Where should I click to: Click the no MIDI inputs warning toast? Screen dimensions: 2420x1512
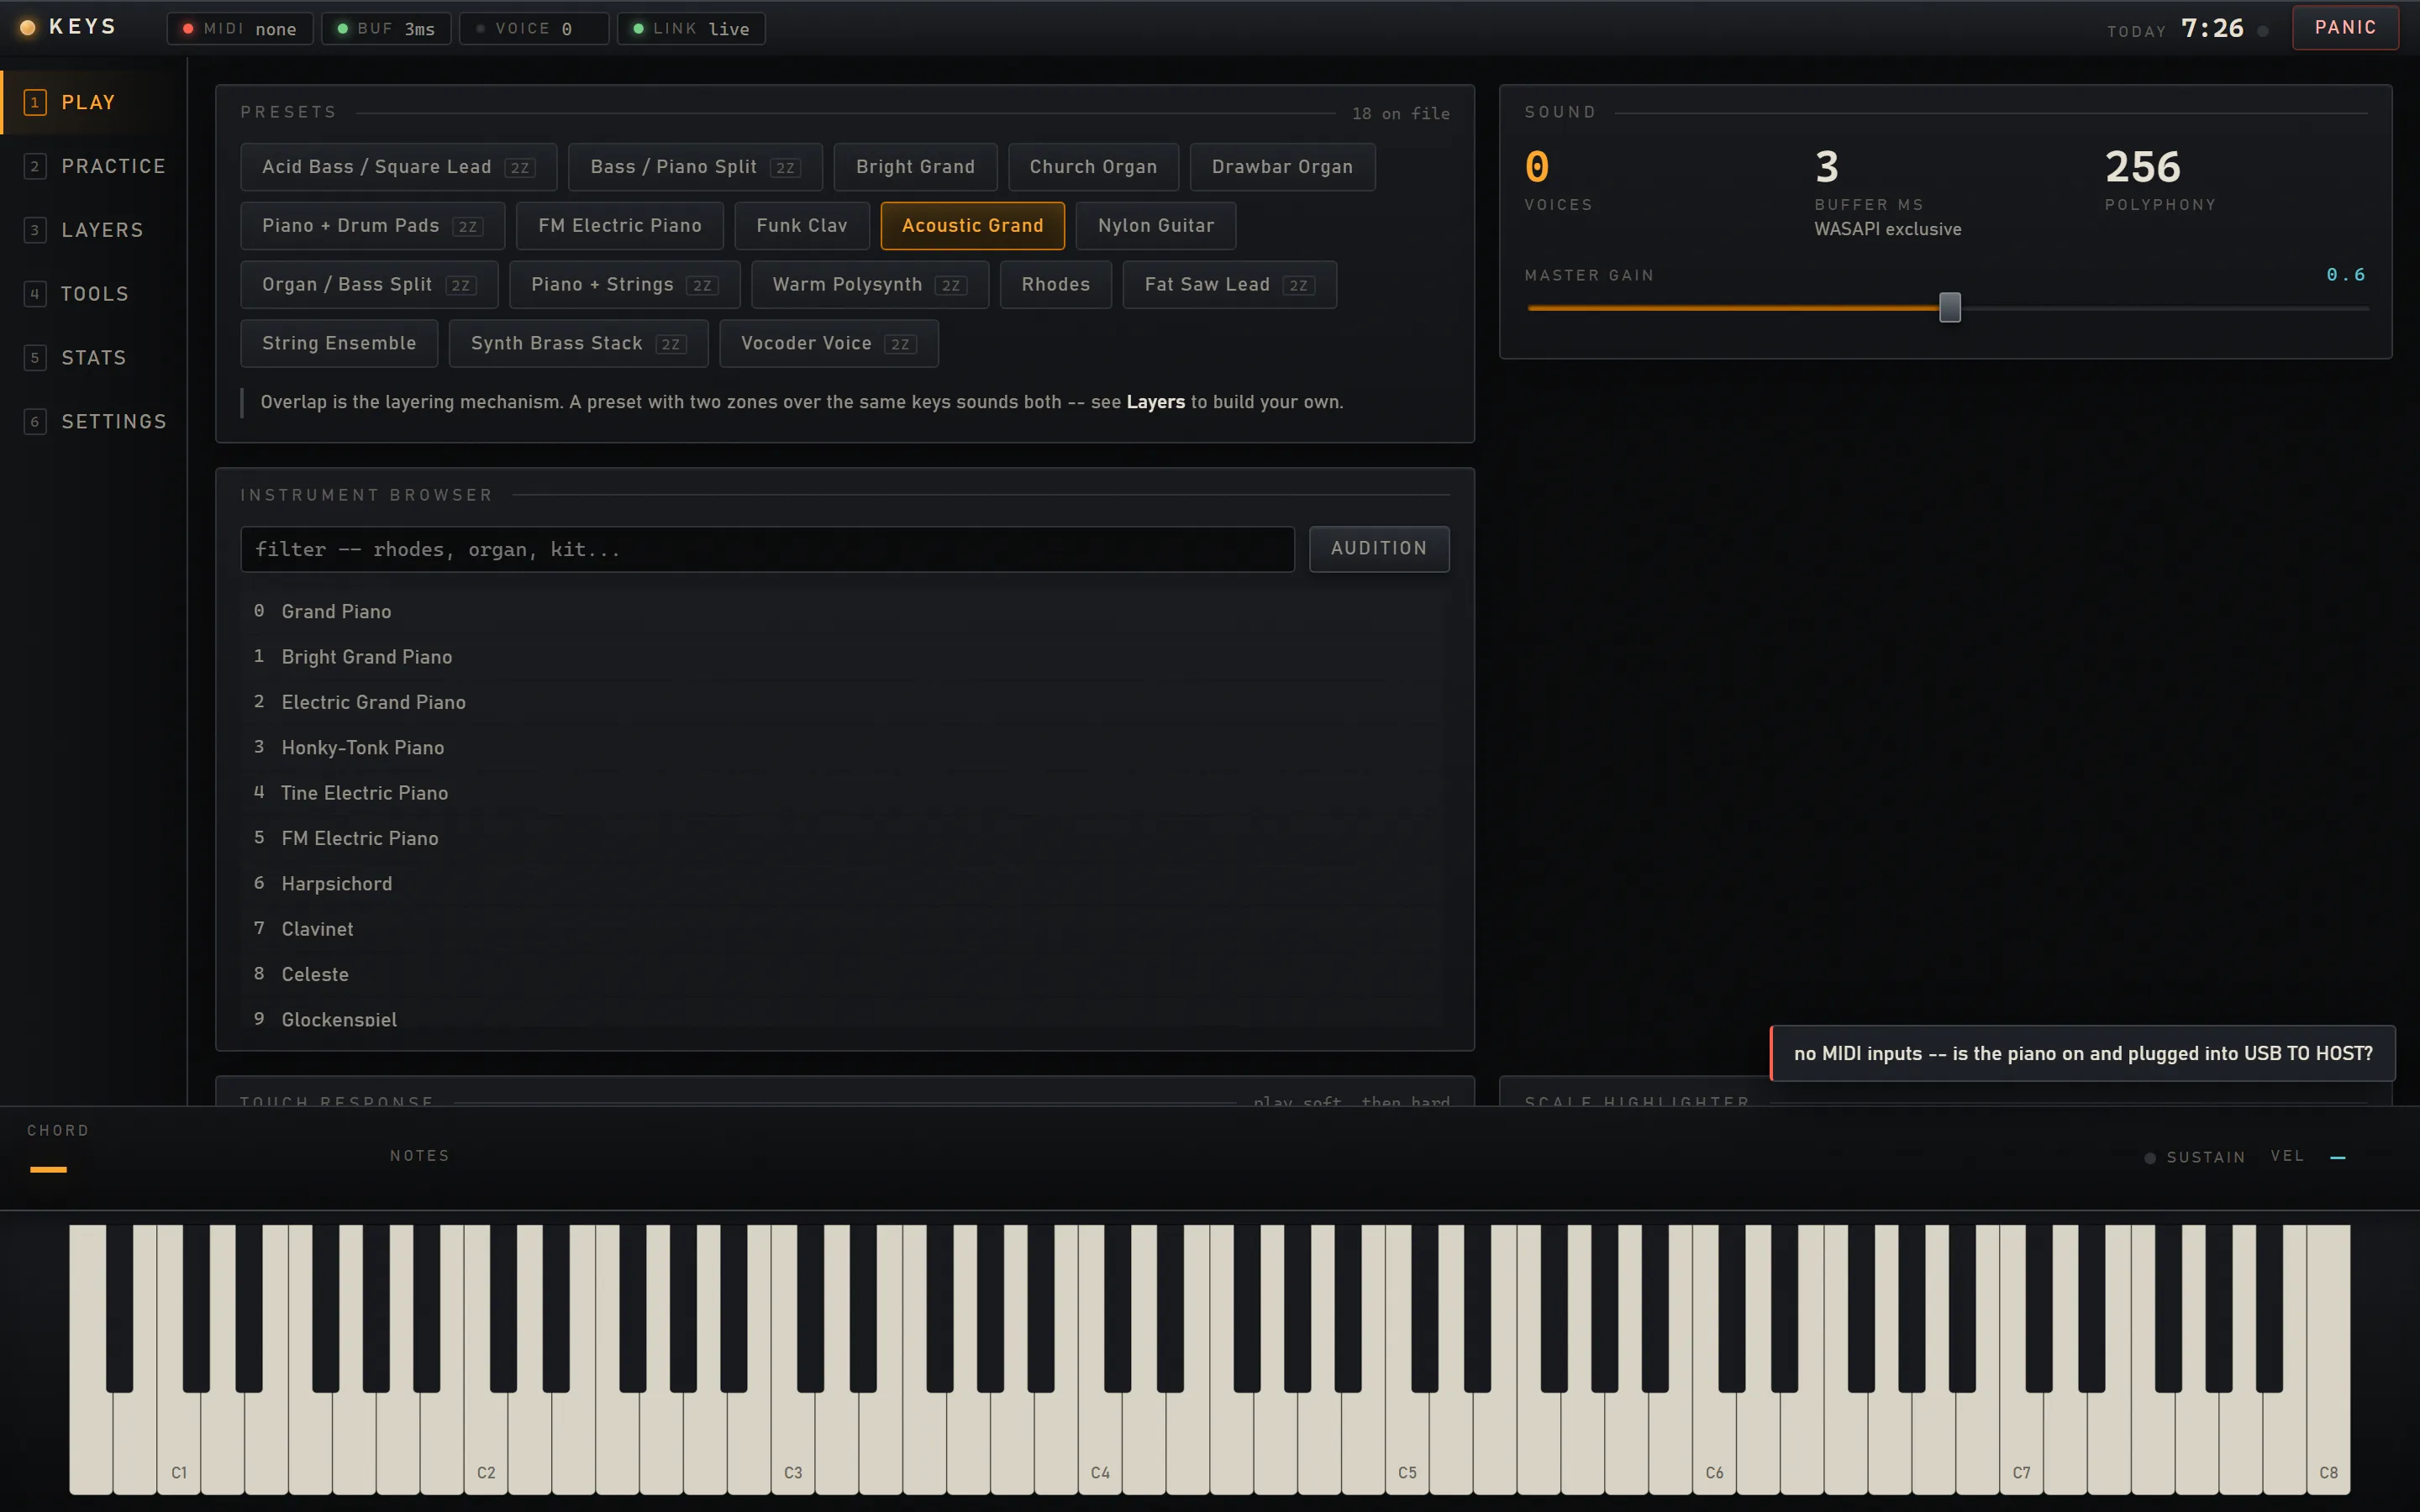coord(2082,1053)
